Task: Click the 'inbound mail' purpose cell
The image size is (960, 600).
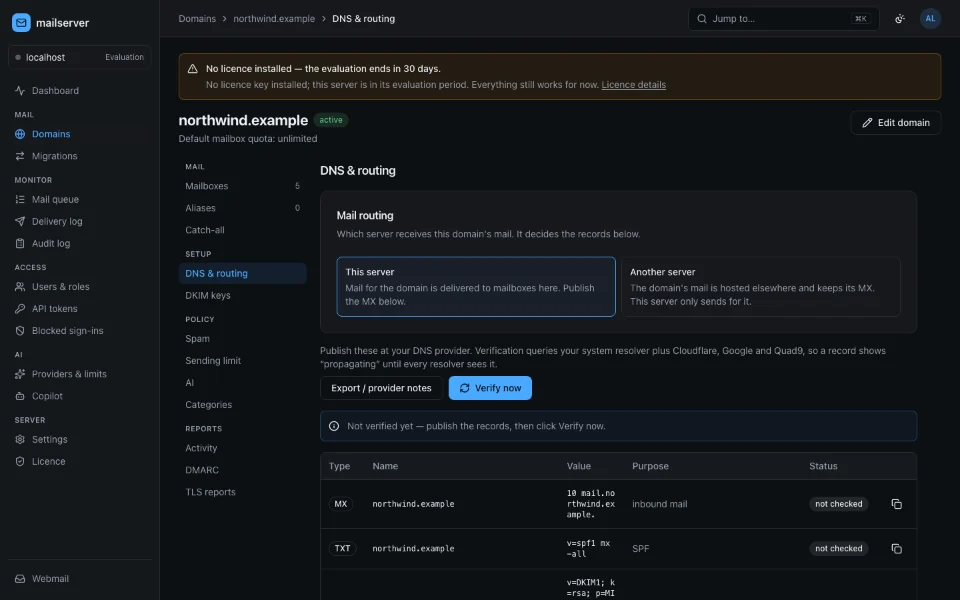Action: 659,504
